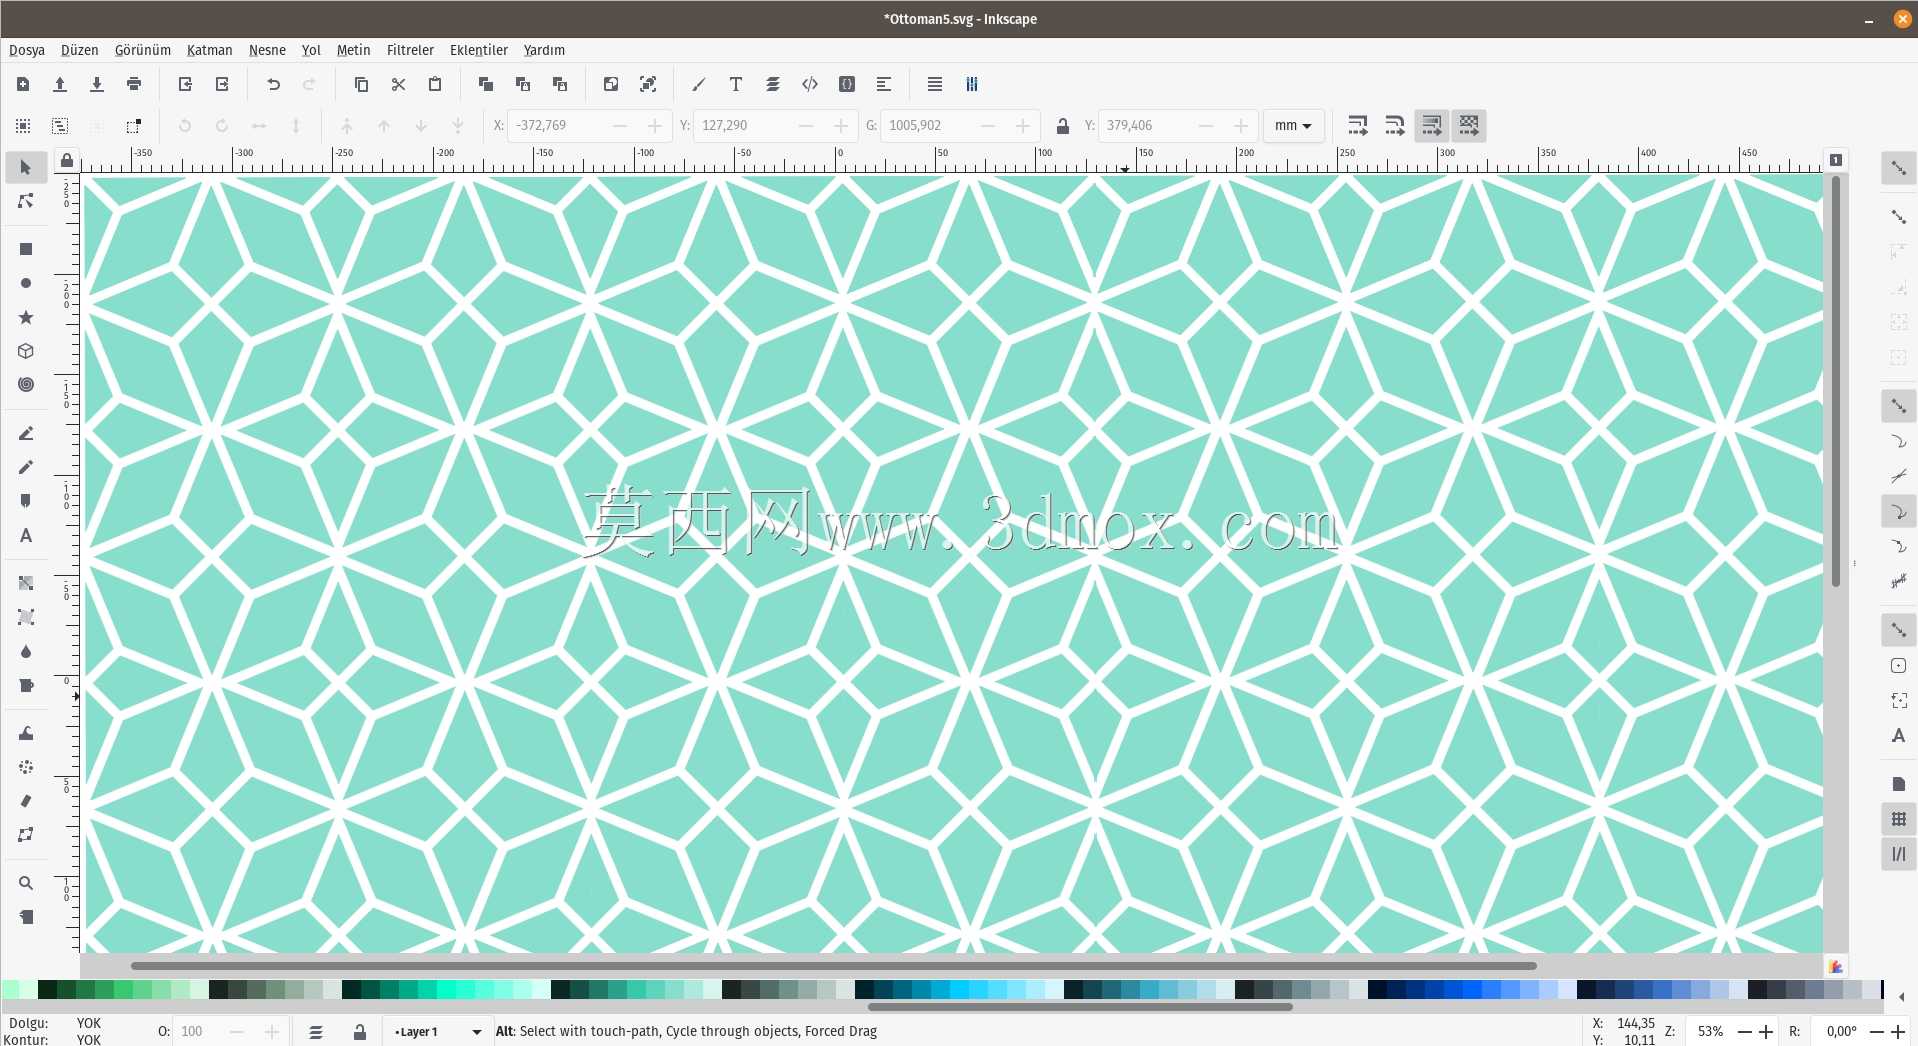Decrease the rotation value
This screenshot has width=1918, height=1046.
1877,1032
